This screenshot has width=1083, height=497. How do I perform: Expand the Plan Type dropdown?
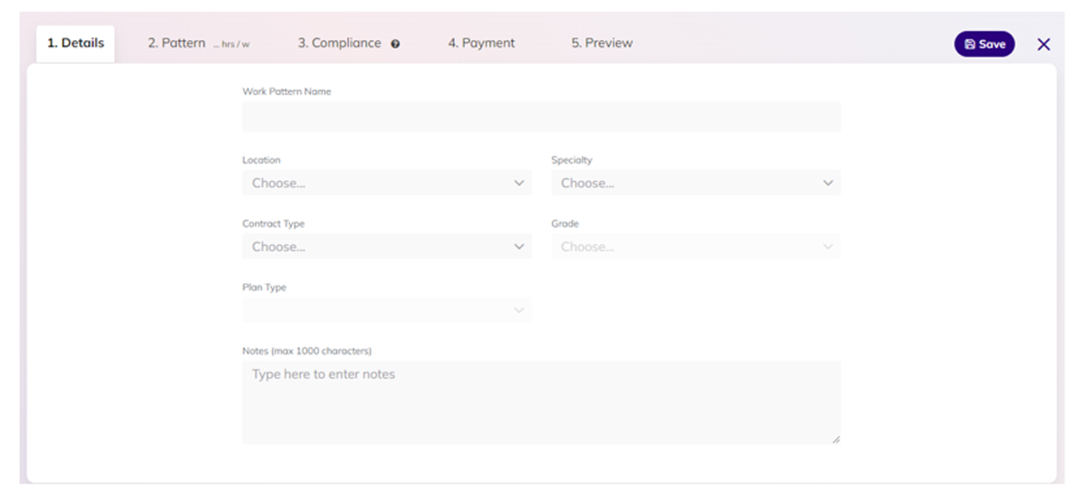click(387, 310)
